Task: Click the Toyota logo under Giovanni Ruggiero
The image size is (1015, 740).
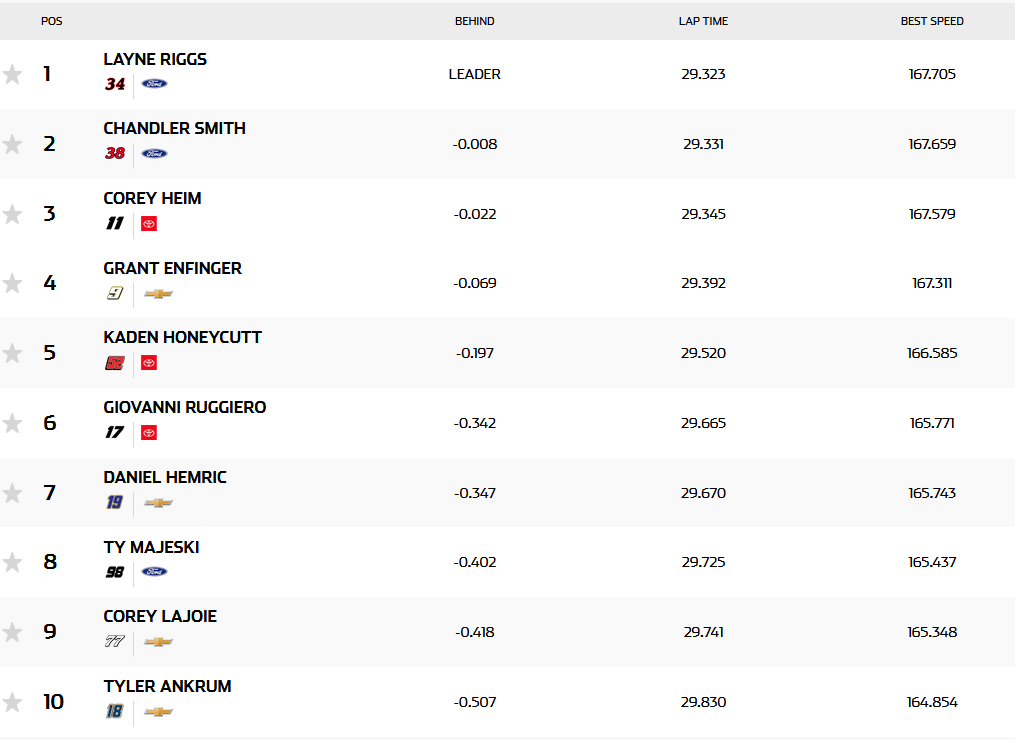Action: pyautogui.click(x=149, y=432)
